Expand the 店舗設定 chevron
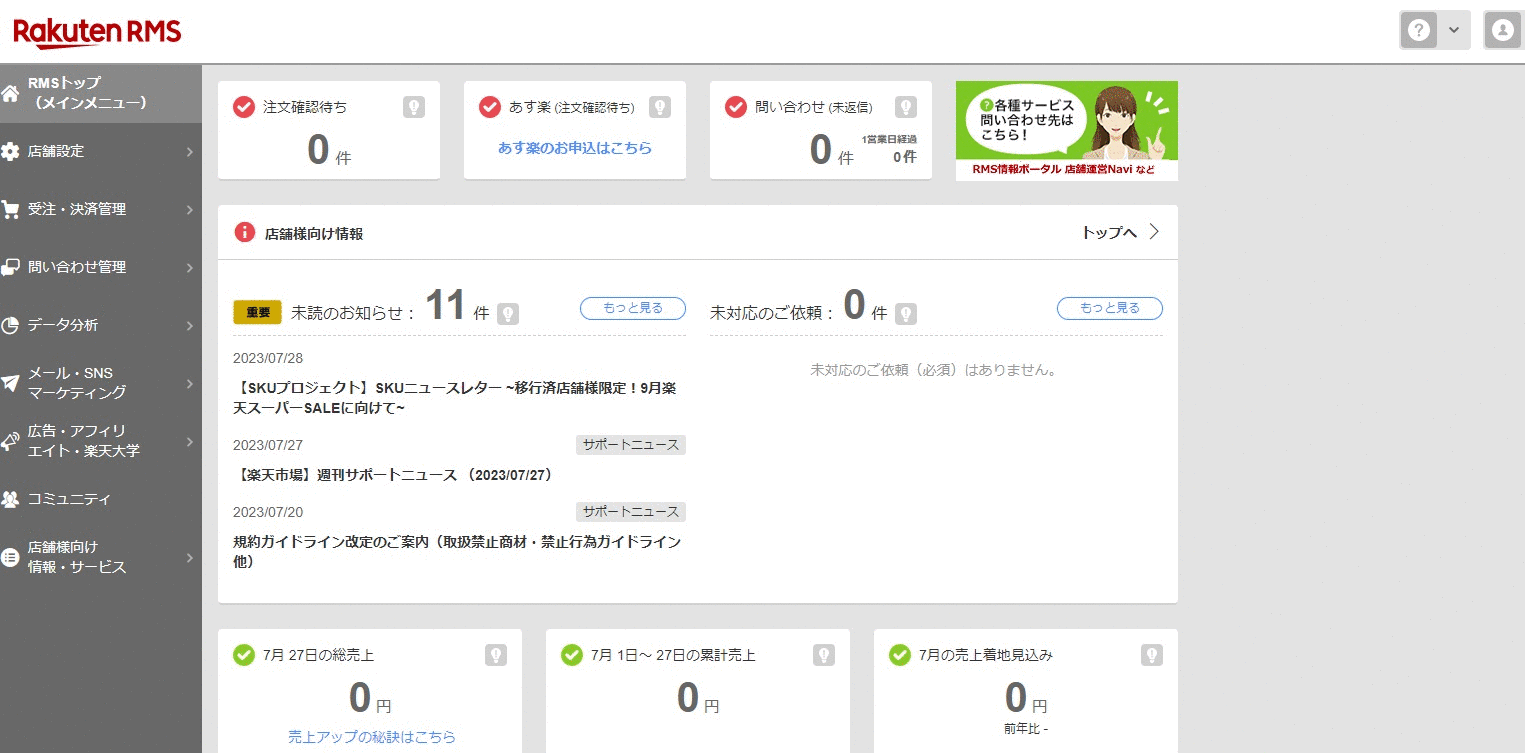 (x=190, y=152)
